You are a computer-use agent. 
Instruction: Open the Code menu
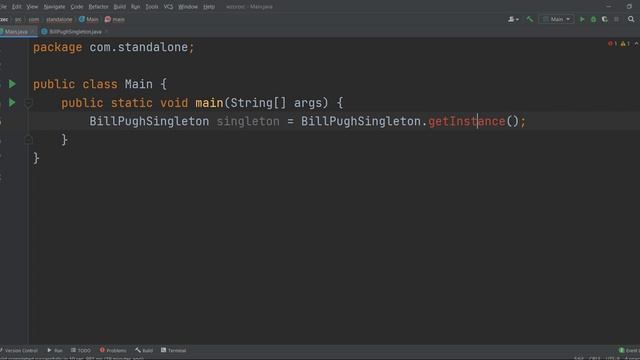77,7
